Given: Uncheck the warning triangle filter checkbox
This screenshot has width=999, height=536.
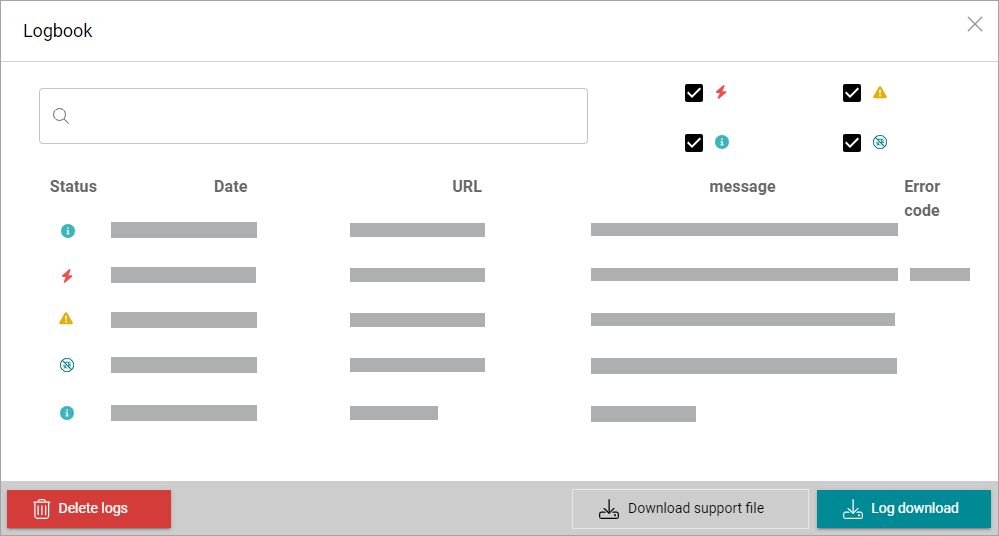Looking at the screenshot, I should tap(852, 93).
